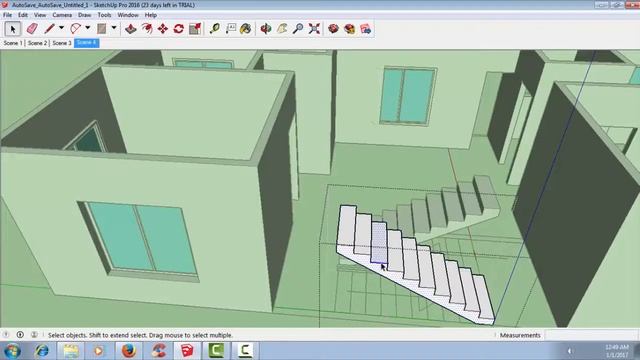This screenshot has height=360, width=640.
Task: Select the Paint Bucket tool
Action: 246,29
